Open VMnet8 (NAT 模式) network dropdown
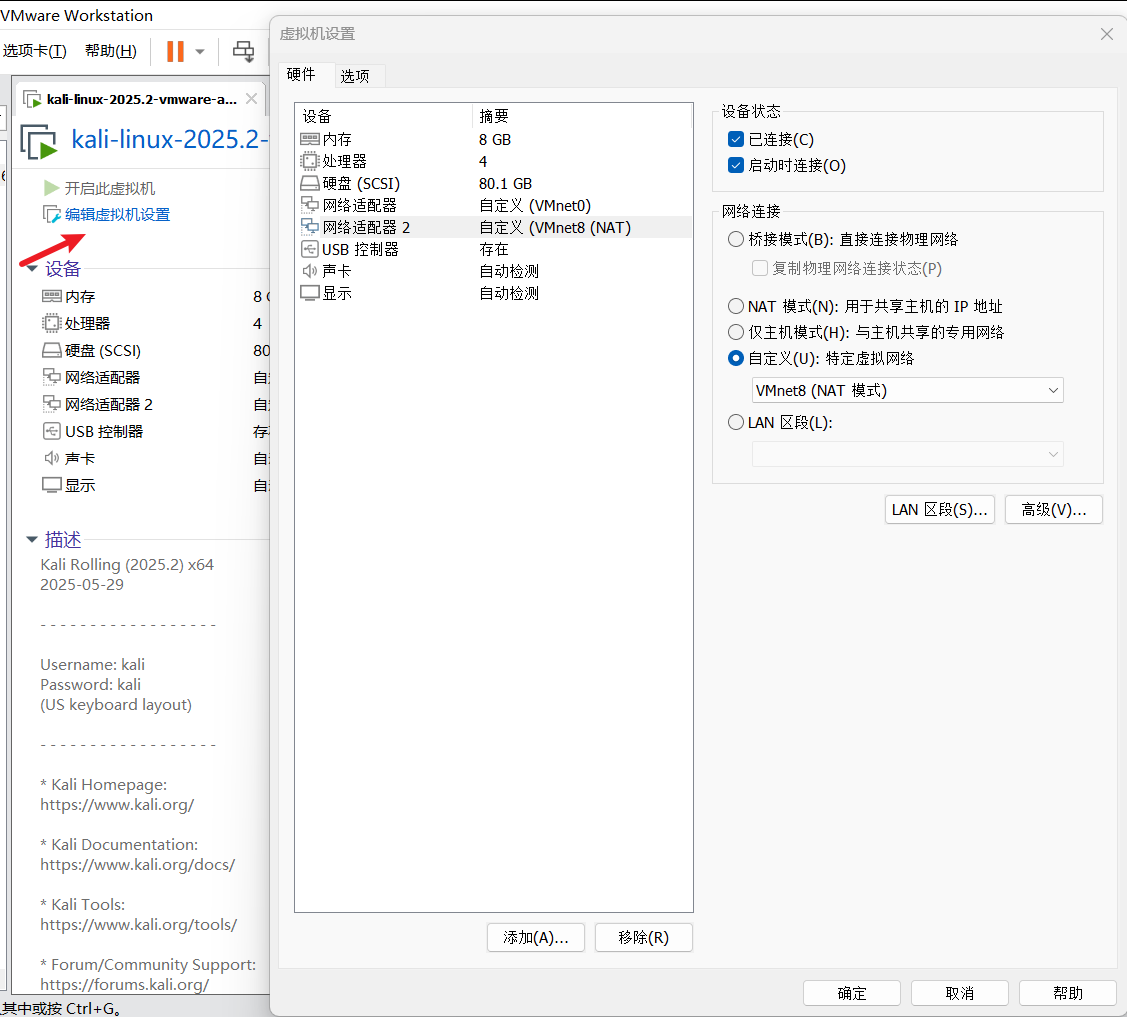 coord(907,390)
